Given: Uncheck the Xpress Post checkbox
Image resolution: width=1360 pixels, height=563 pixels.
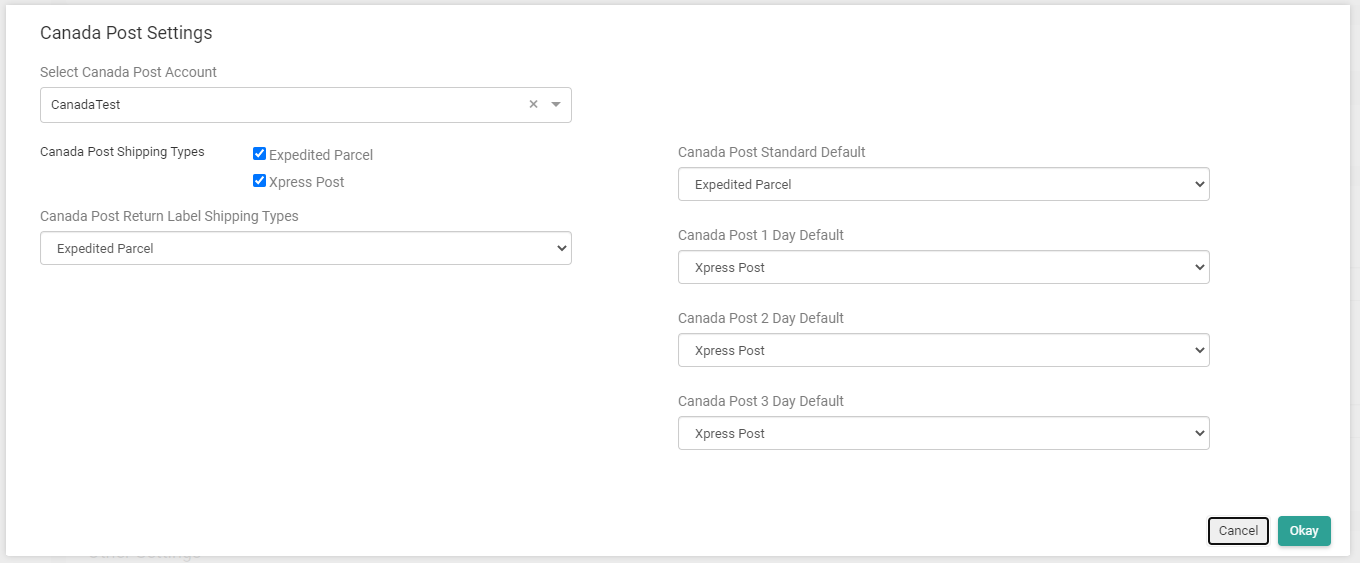Looking at the screenshot, I should tap(260, 181).
